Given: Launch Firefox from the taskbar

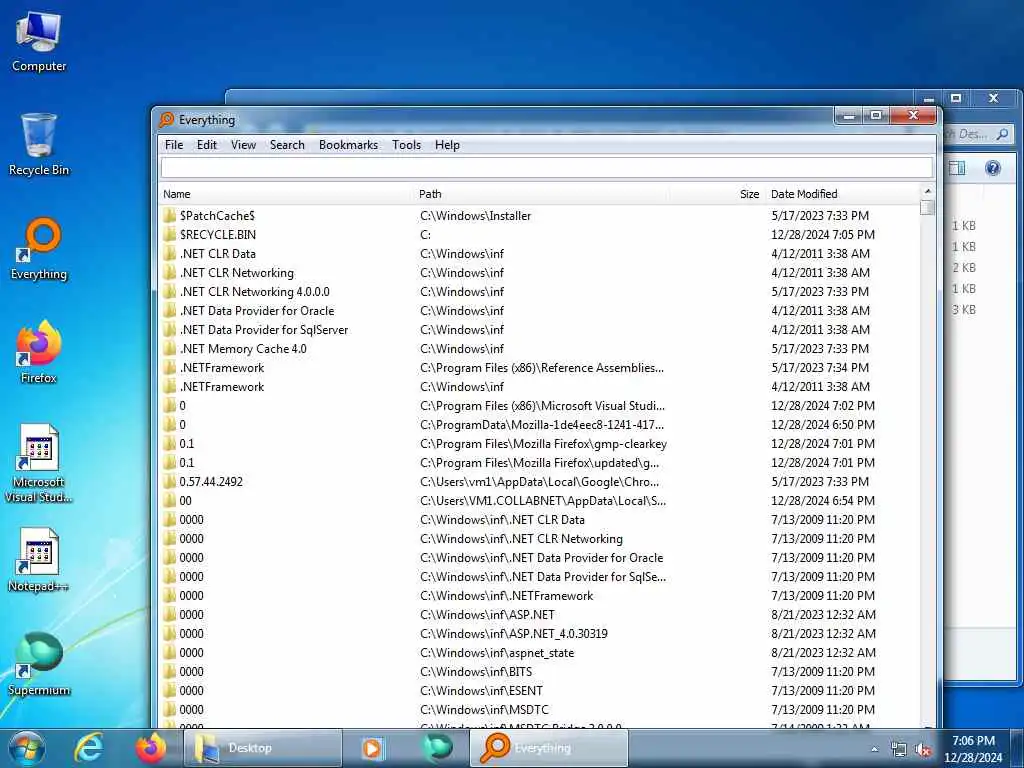Looking at the screenshot, I should click(x=150, y=748).
